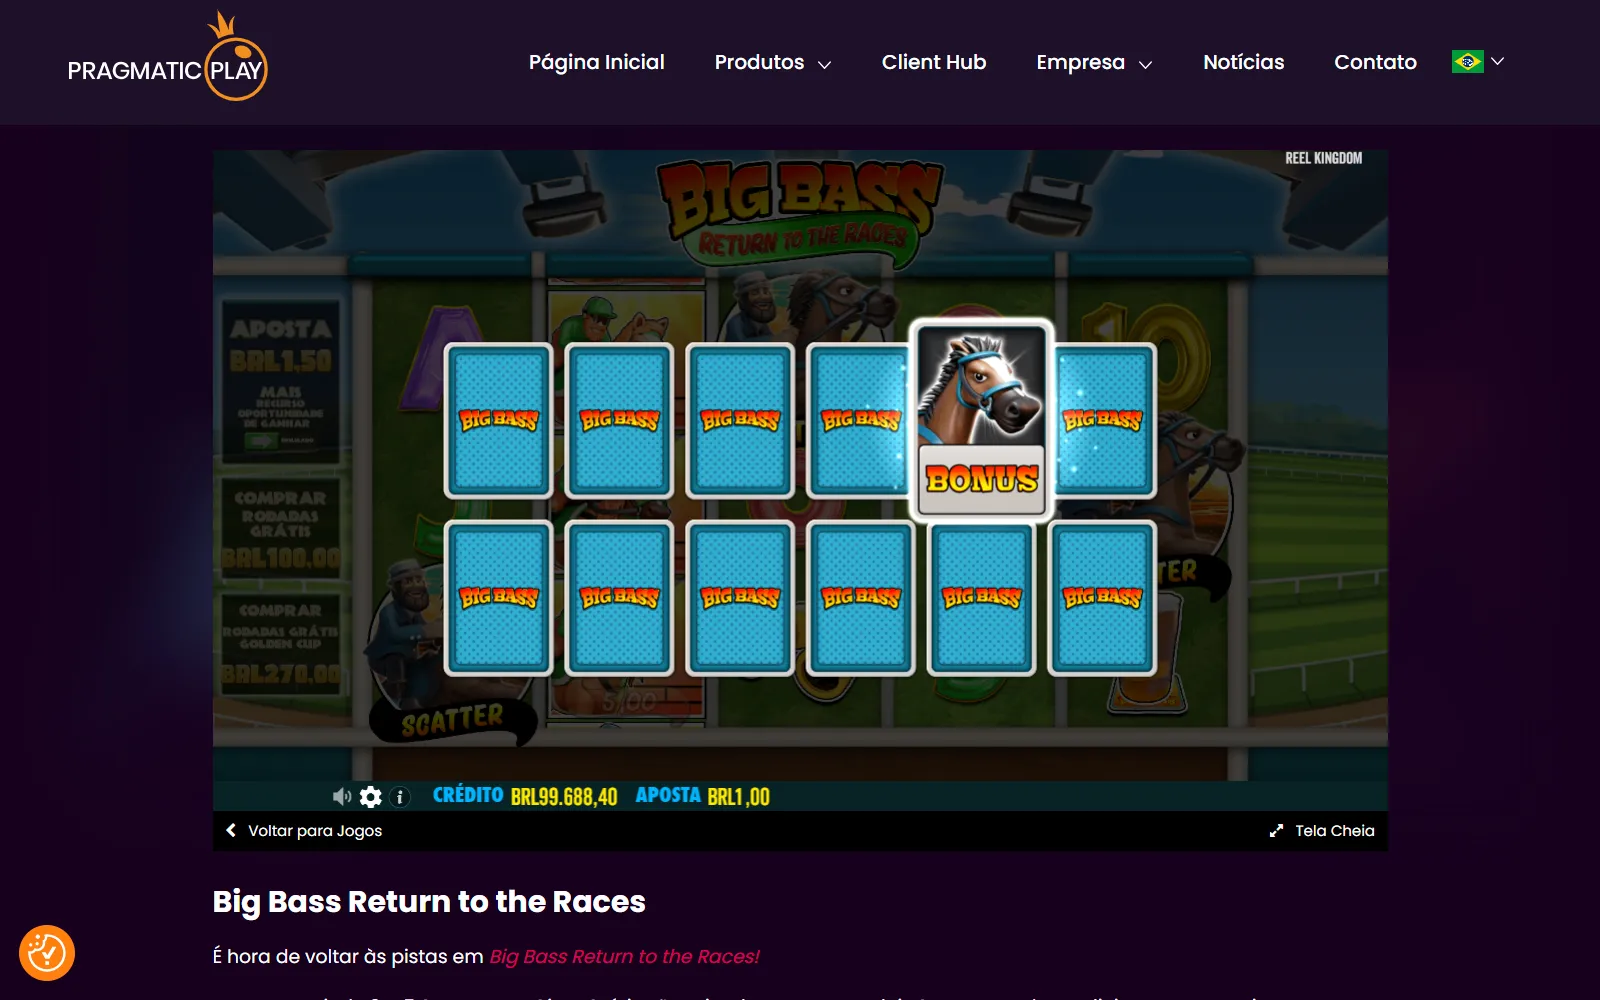Open the orange cookie preferences icon
The height and width of the screenshot is (1000, 1600).
(47, 953)
